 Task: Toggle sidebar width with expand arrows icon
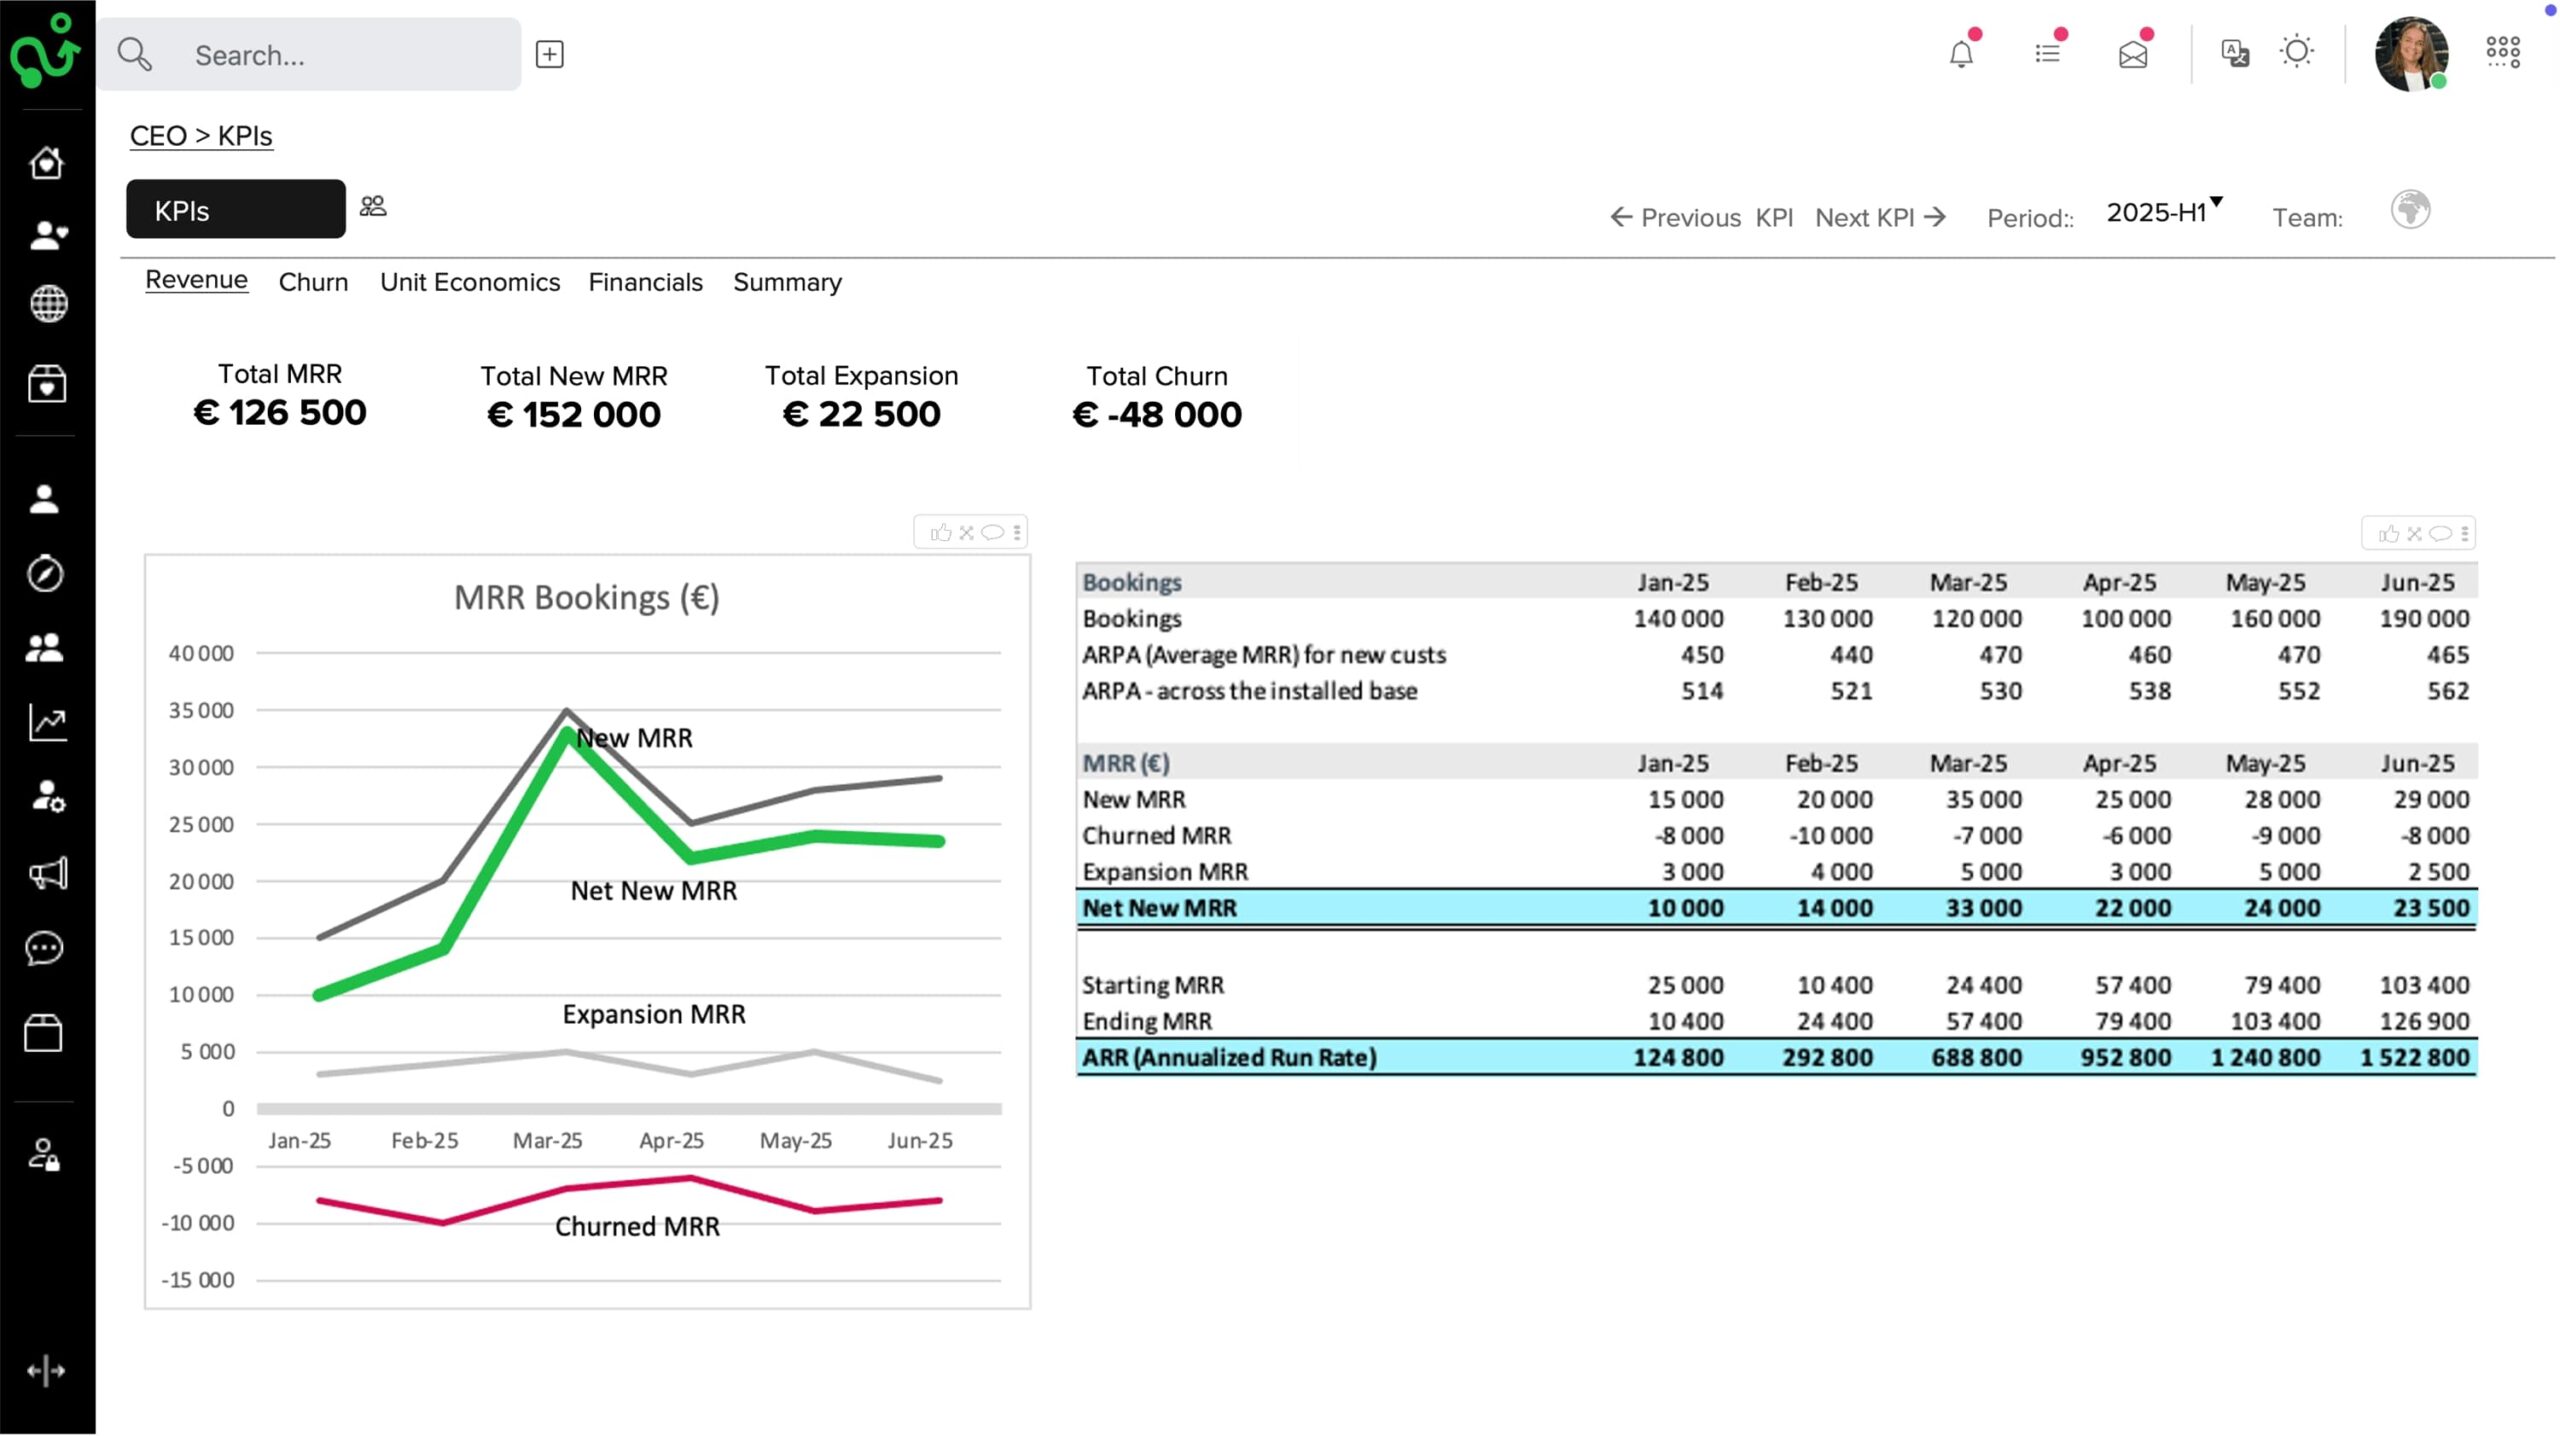coord(46,1371)
